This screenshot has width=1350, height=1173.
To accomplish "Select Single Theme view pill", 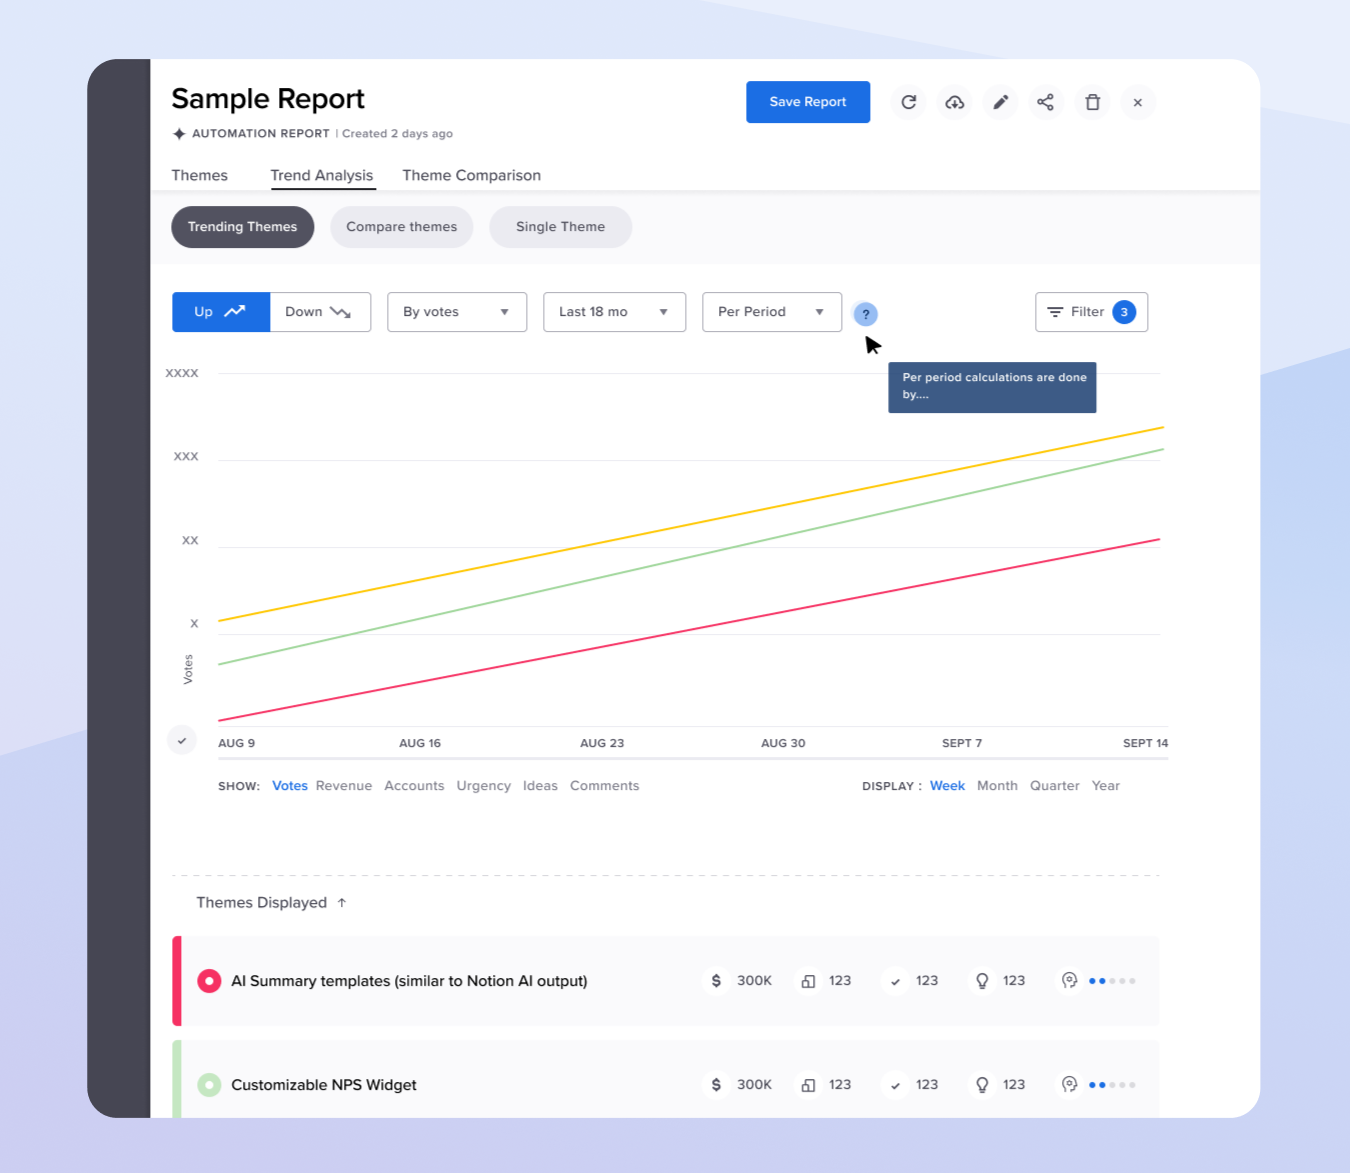I will [x=560, y=227].
